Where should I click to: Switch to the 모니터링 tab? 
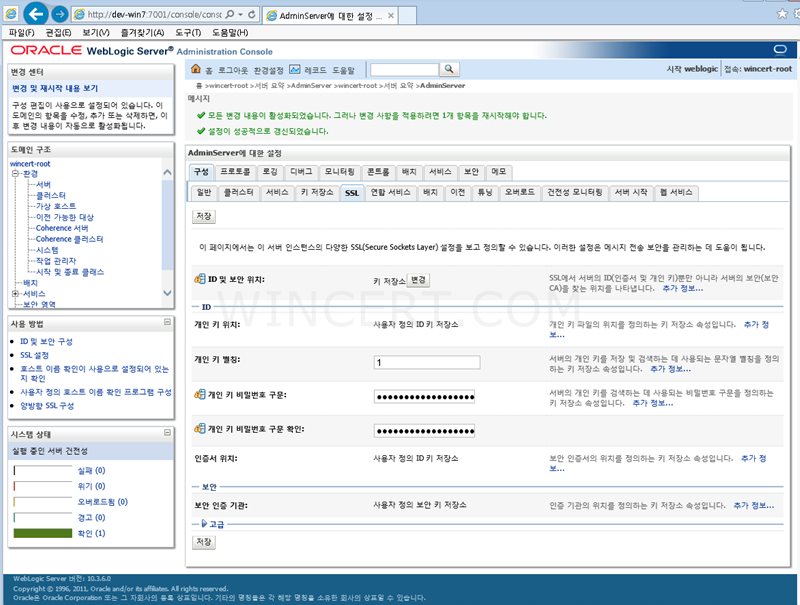click(339, 172)
